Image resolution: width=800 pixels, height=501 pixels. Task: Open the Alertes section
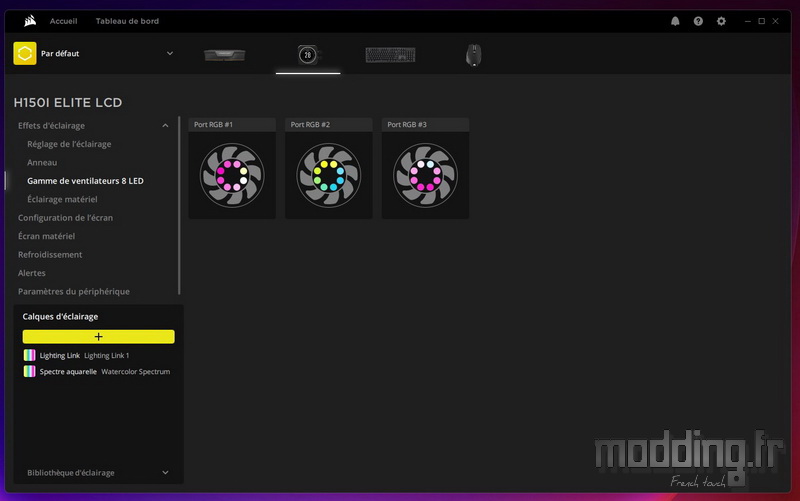32,272
